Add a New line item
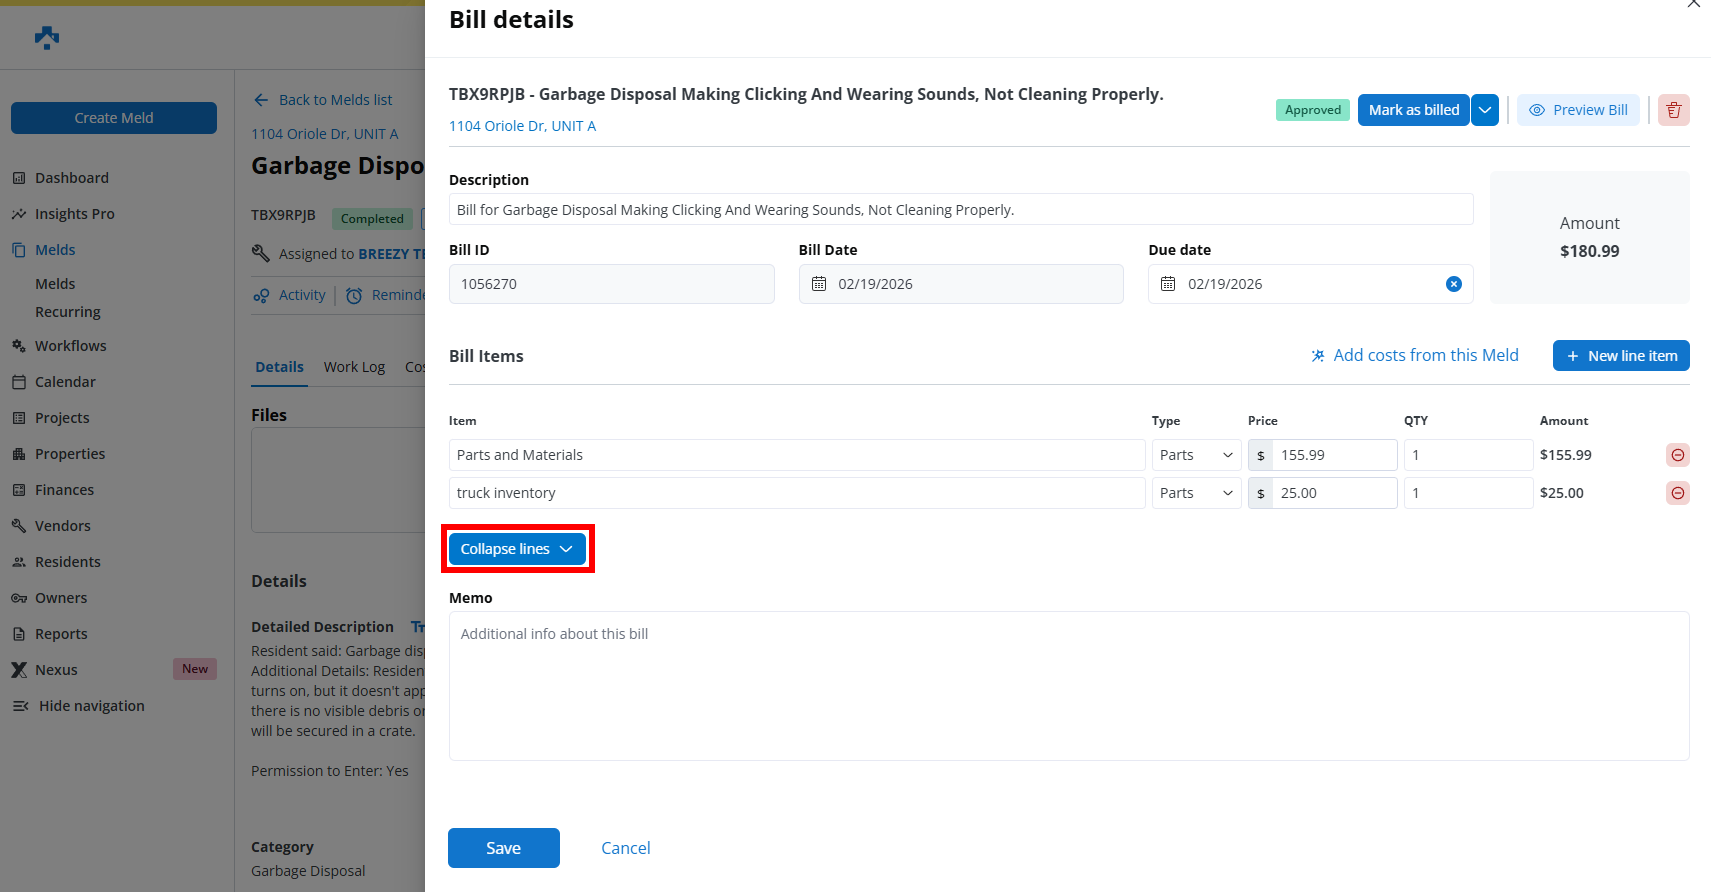This screenshot has width=1711, height=892. [x=1620, y=356]
